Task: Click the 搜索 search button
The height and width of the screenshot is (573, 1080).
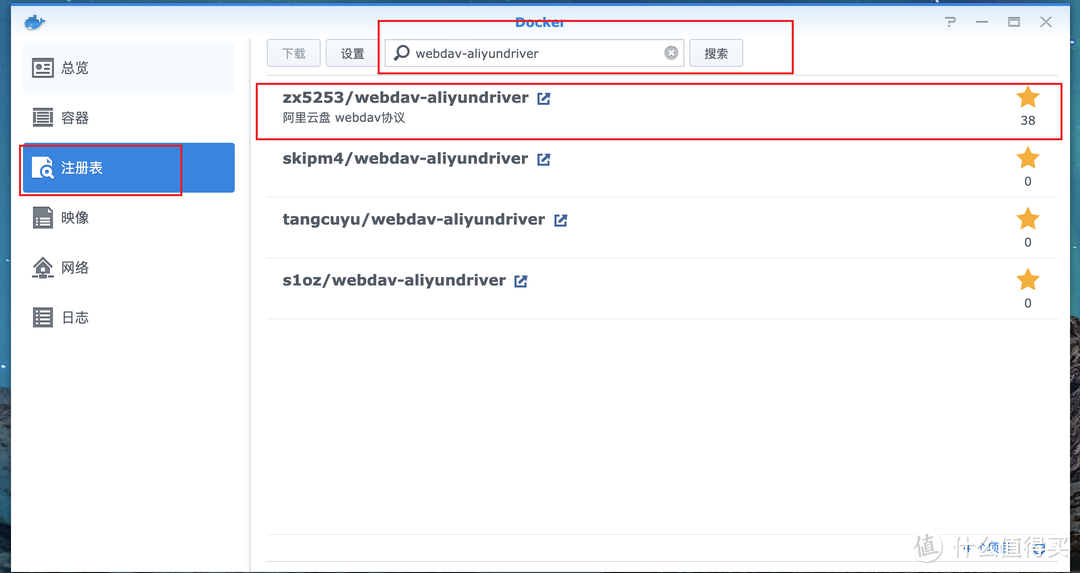Action: click(x=716, y=53)
